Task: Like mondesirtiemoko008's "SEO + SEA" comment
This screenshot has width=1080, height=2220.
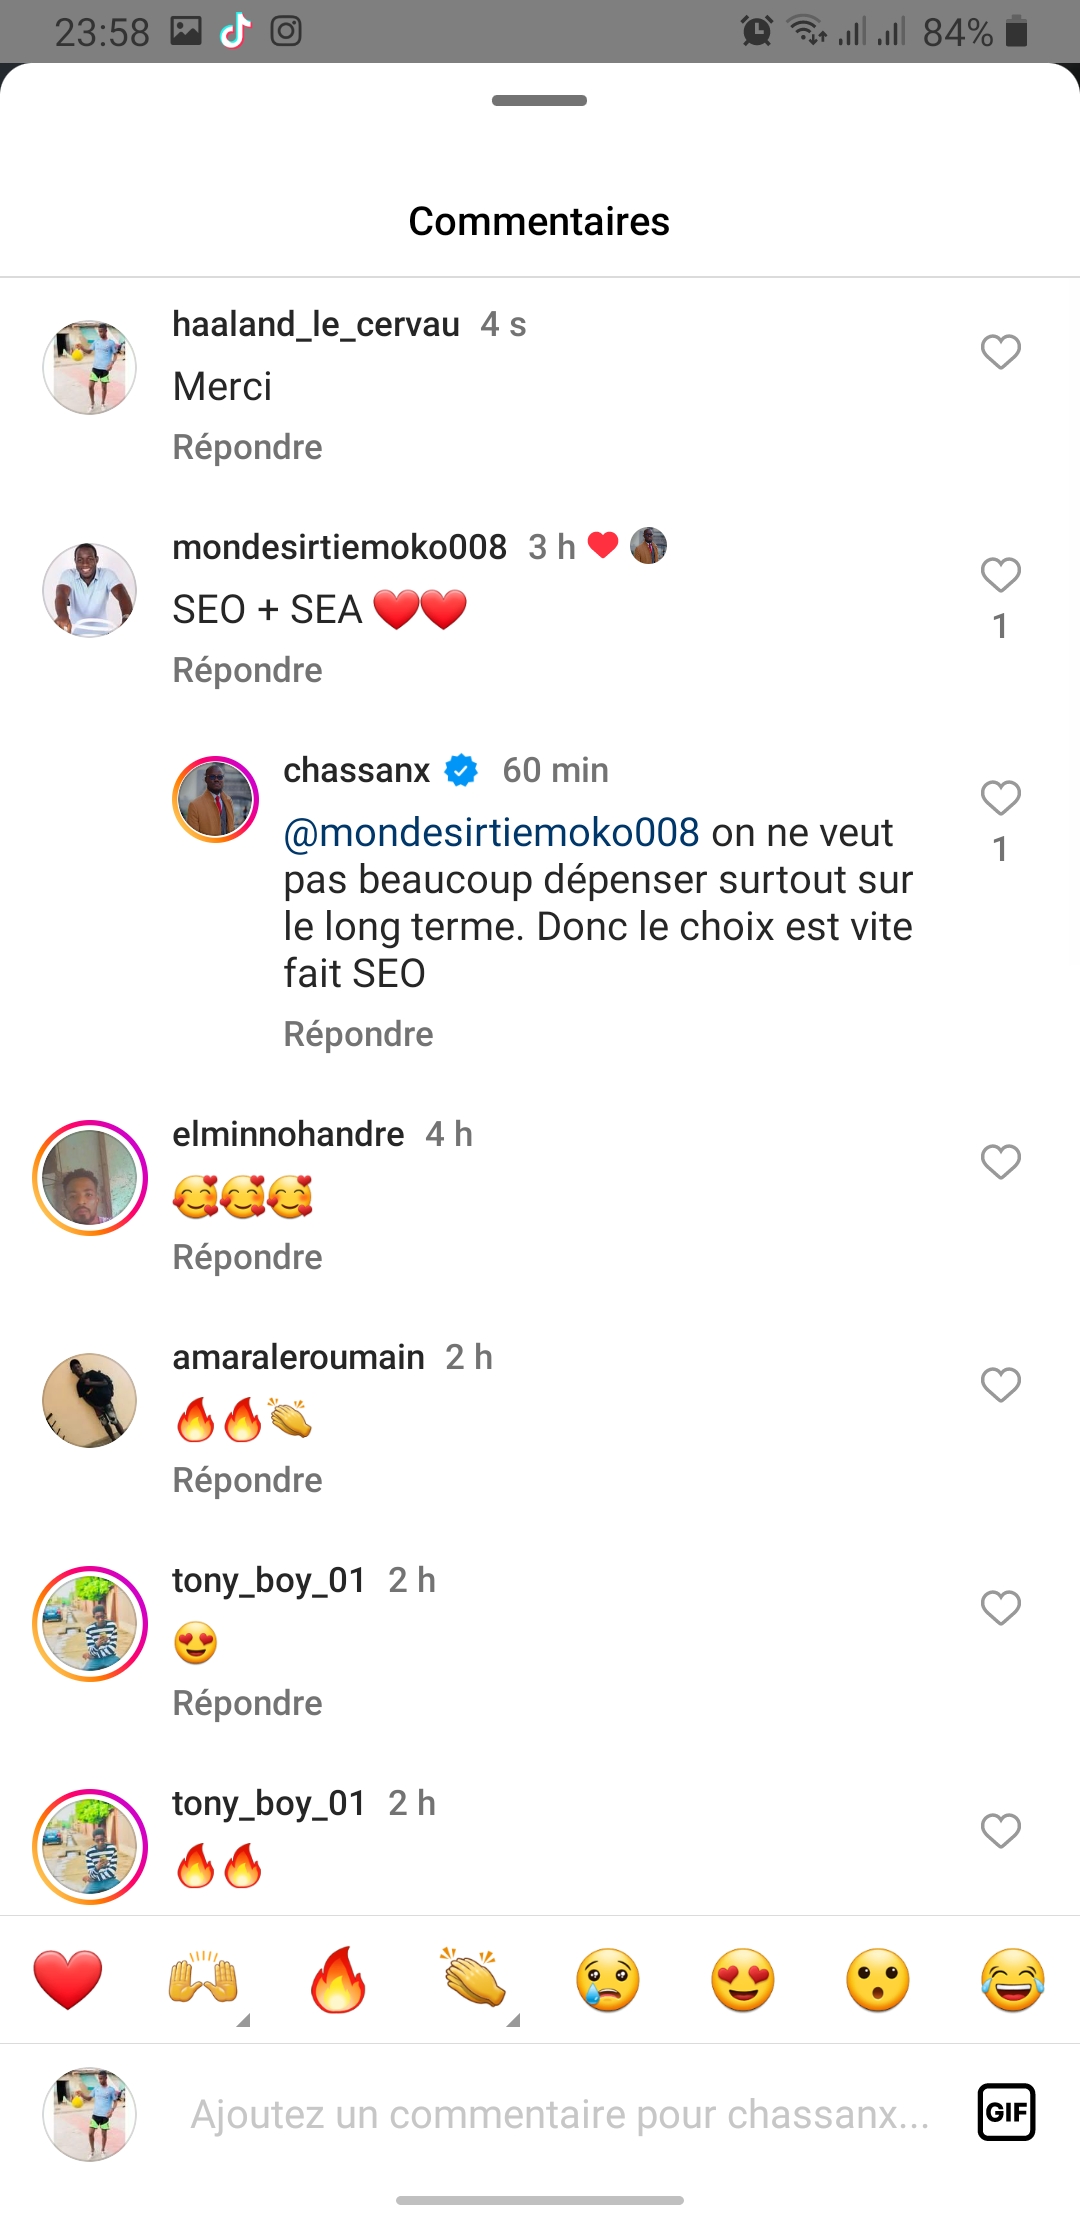Action: coord(1000,575)
